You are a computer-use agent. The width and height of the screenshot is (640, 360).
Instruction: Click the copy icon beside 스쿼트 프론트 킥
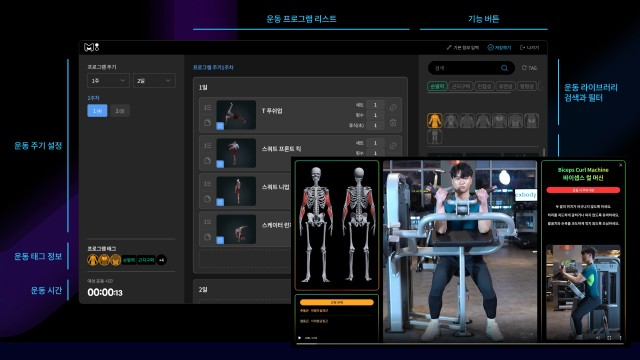(207, 160)
